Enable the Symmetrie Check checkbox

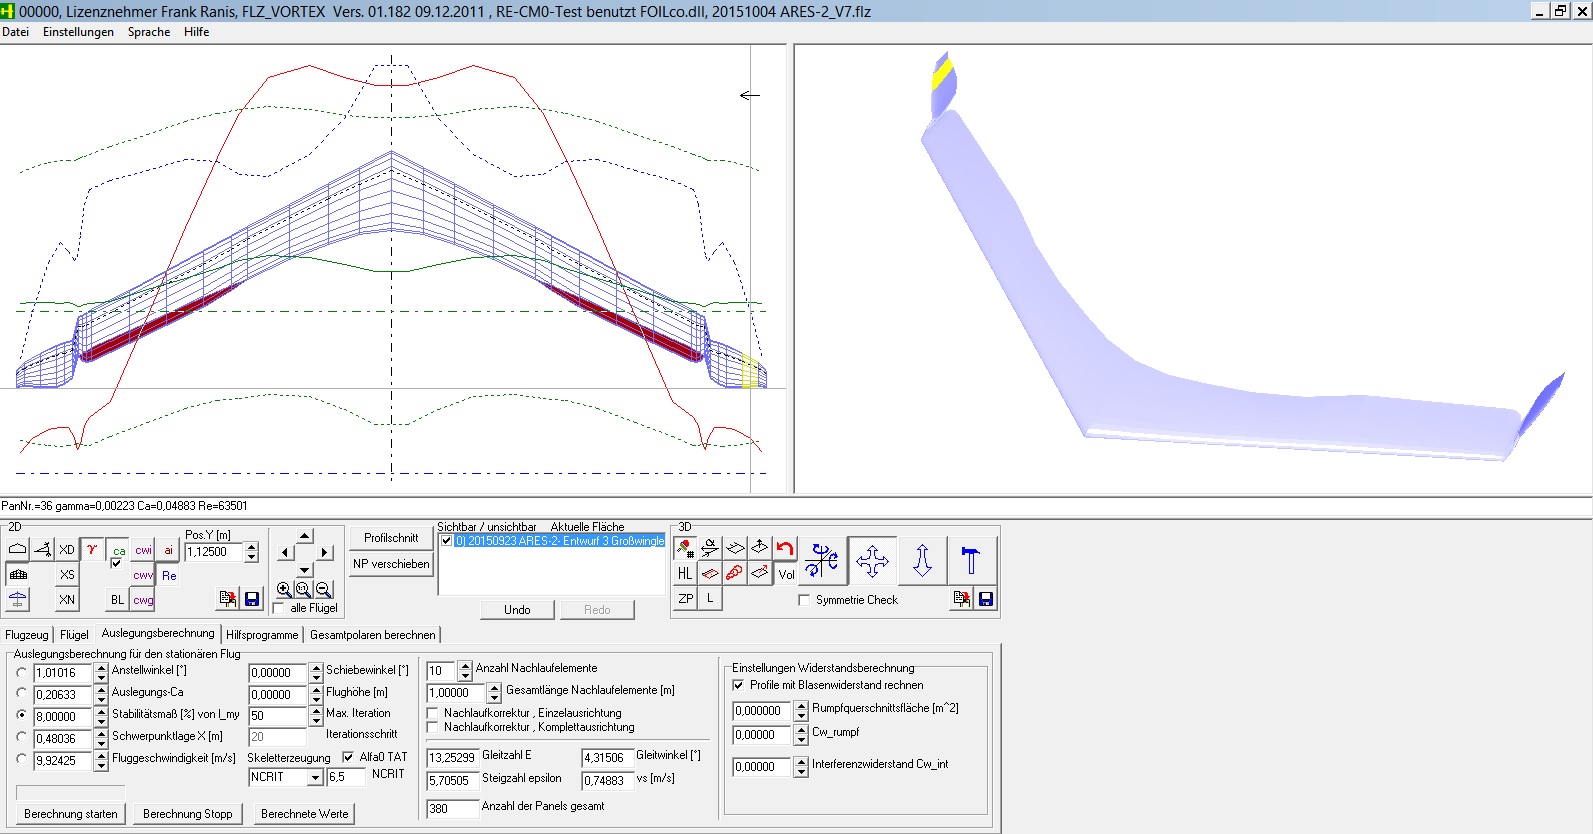804,600
